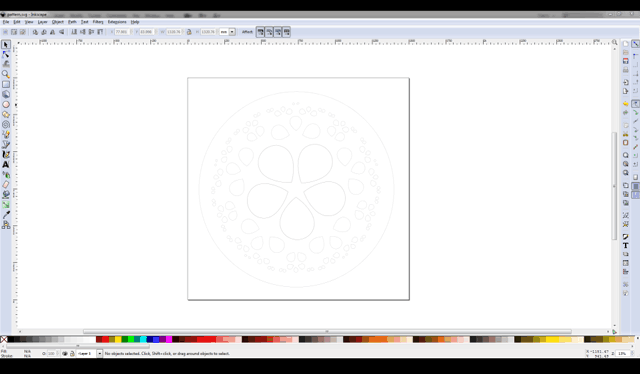
Task: Click ruler-corner zoom magnifier icon
Action: click(615, 42)
